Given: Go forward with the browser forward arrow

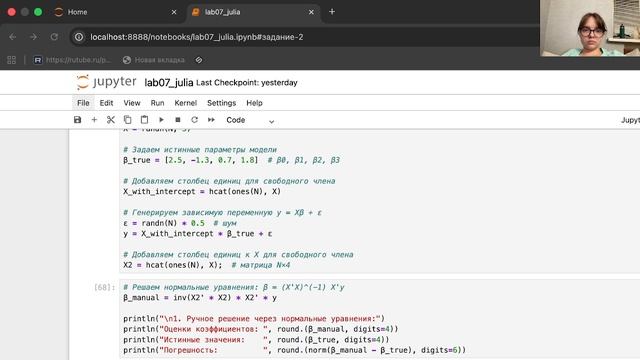Looking at the screenshot, I should pos(33,37).
